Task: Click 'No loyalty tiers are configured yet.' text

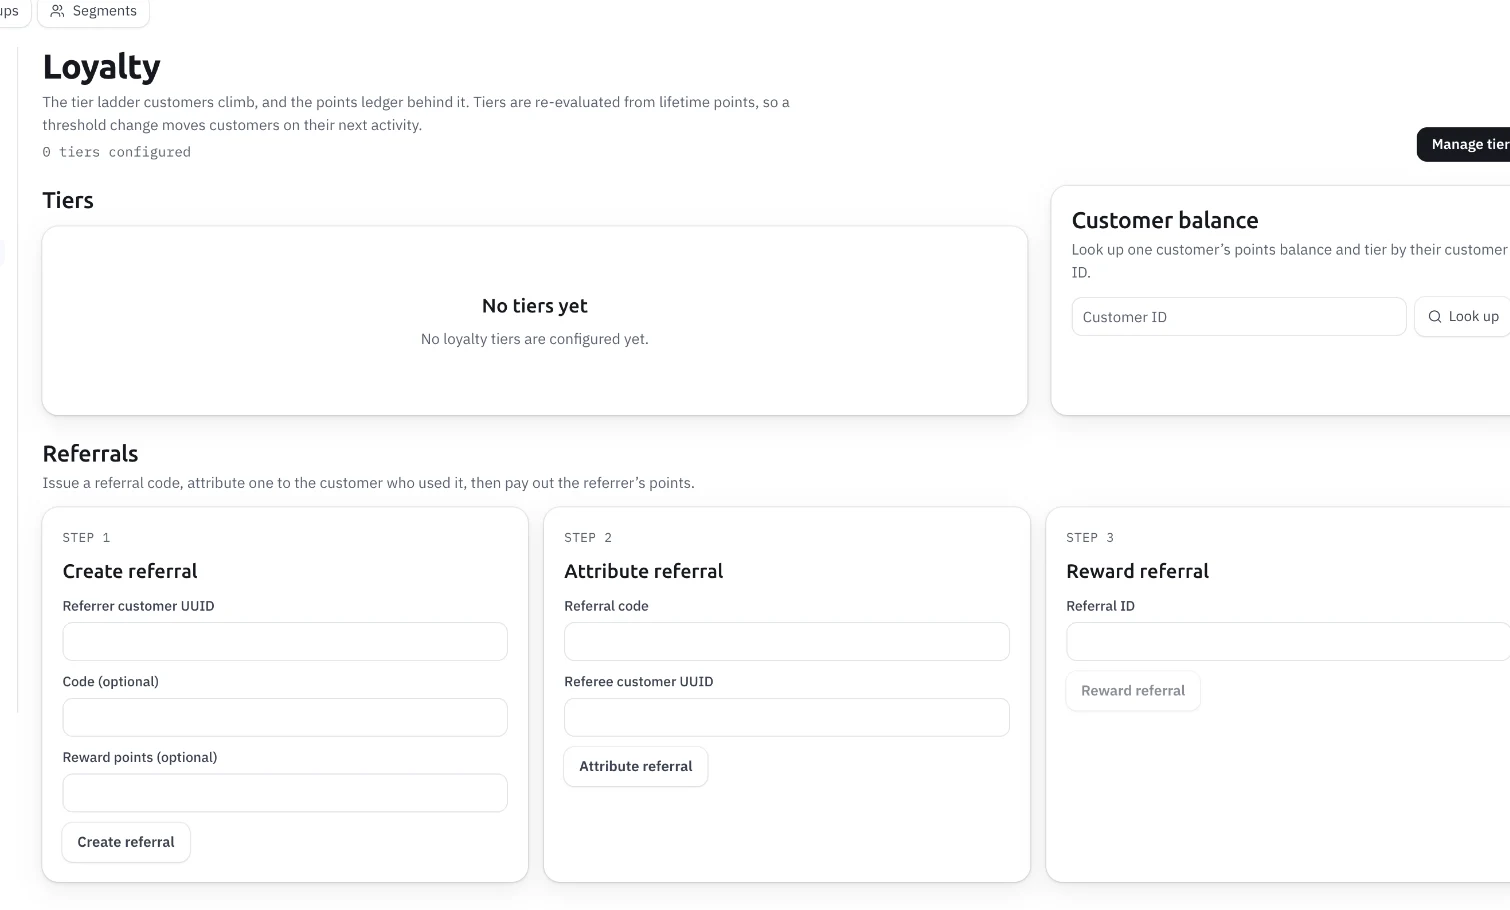Action: [x=535, y=339]
